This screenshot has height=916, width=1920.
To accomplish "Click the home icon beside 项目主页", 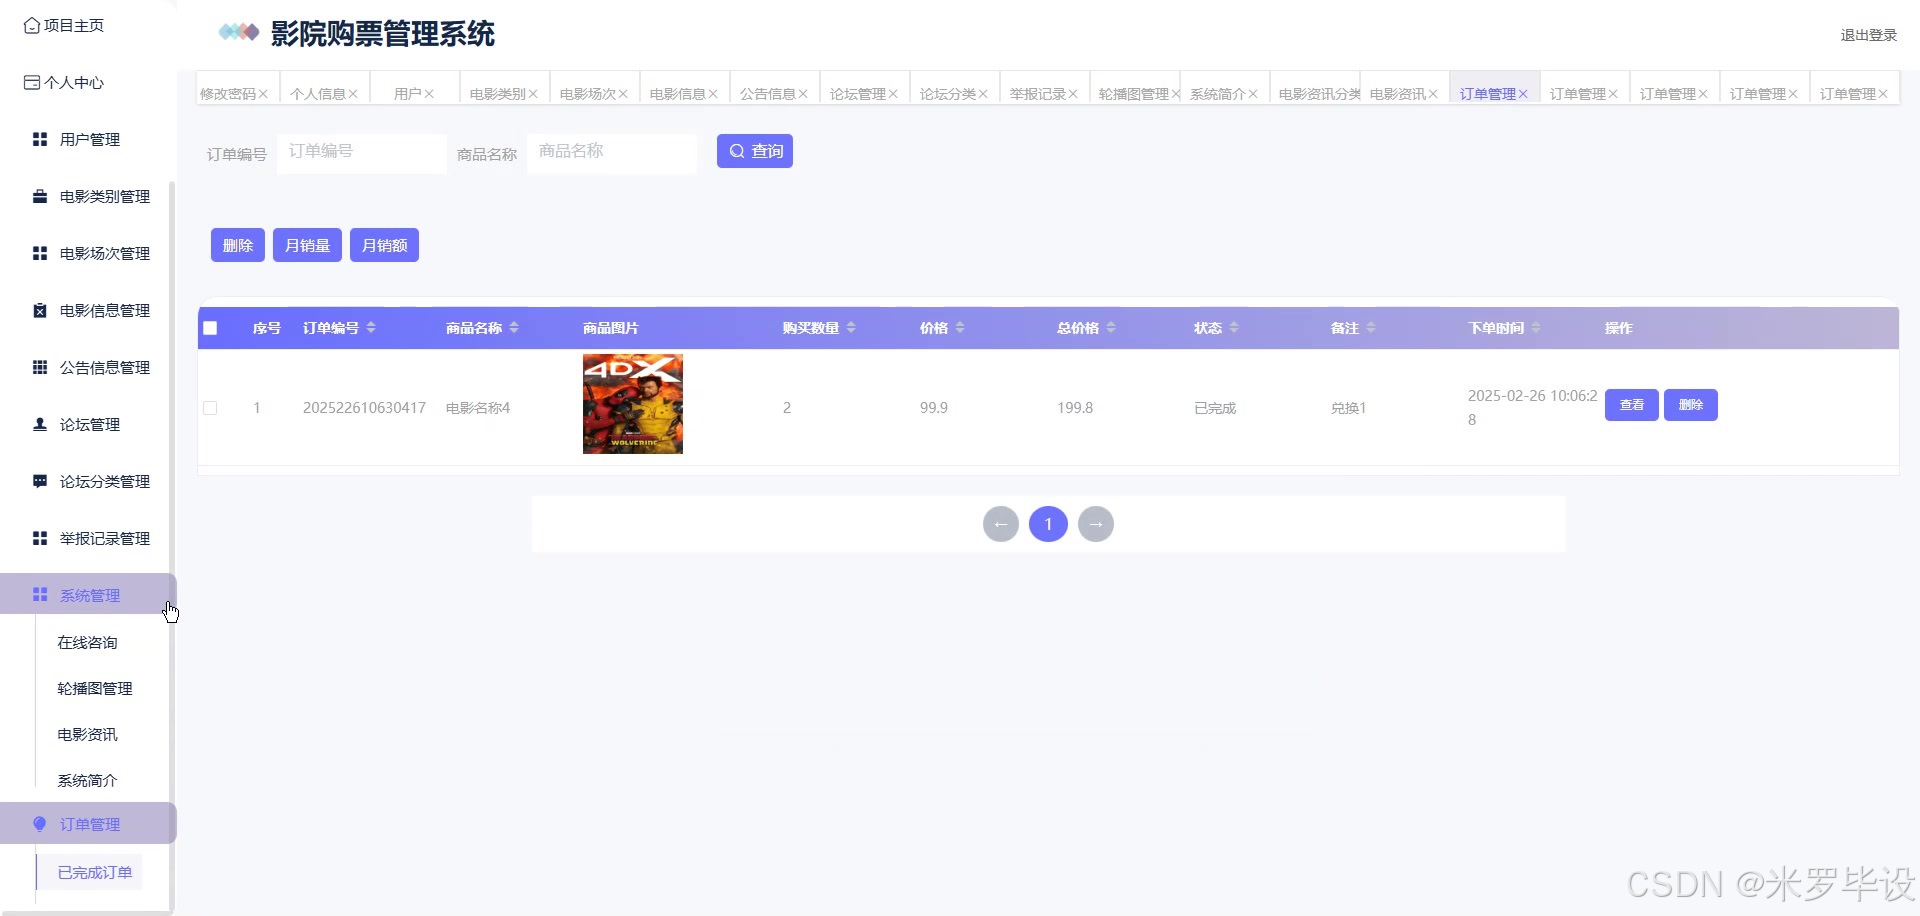I will 32,25.
